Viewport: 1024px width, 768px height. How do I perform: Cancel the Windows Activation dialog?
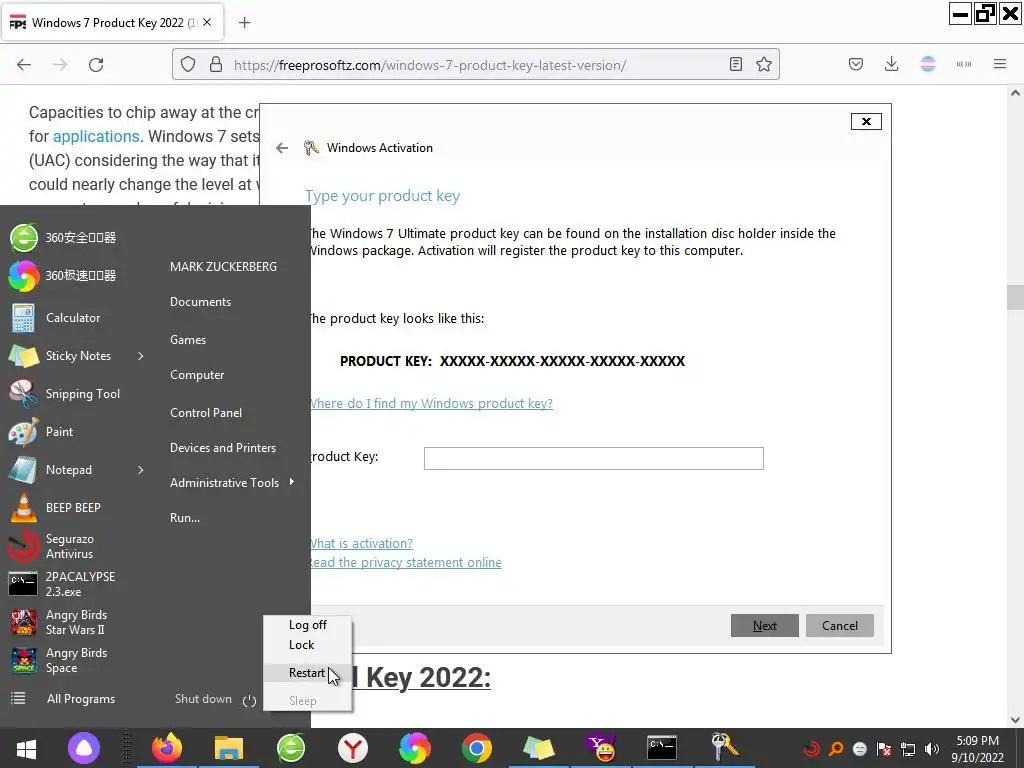pyautogui.click(x=840, y=626)
